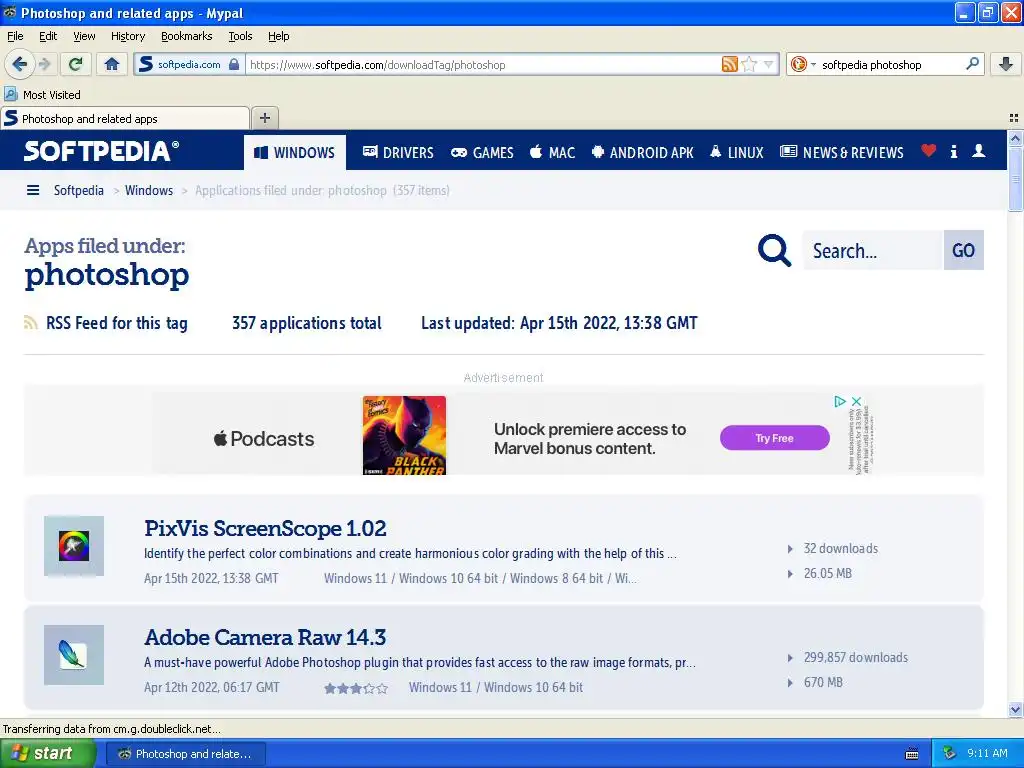Click the Softpedia breadcrumb link
The width and height of the screenshot is (1024, 768).
(x=78, y=190)
